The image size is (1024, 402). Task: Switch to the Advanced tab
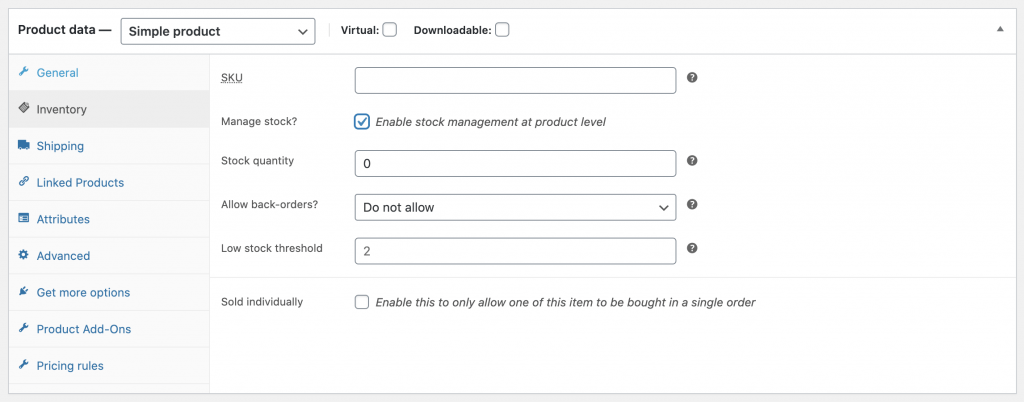109,255
